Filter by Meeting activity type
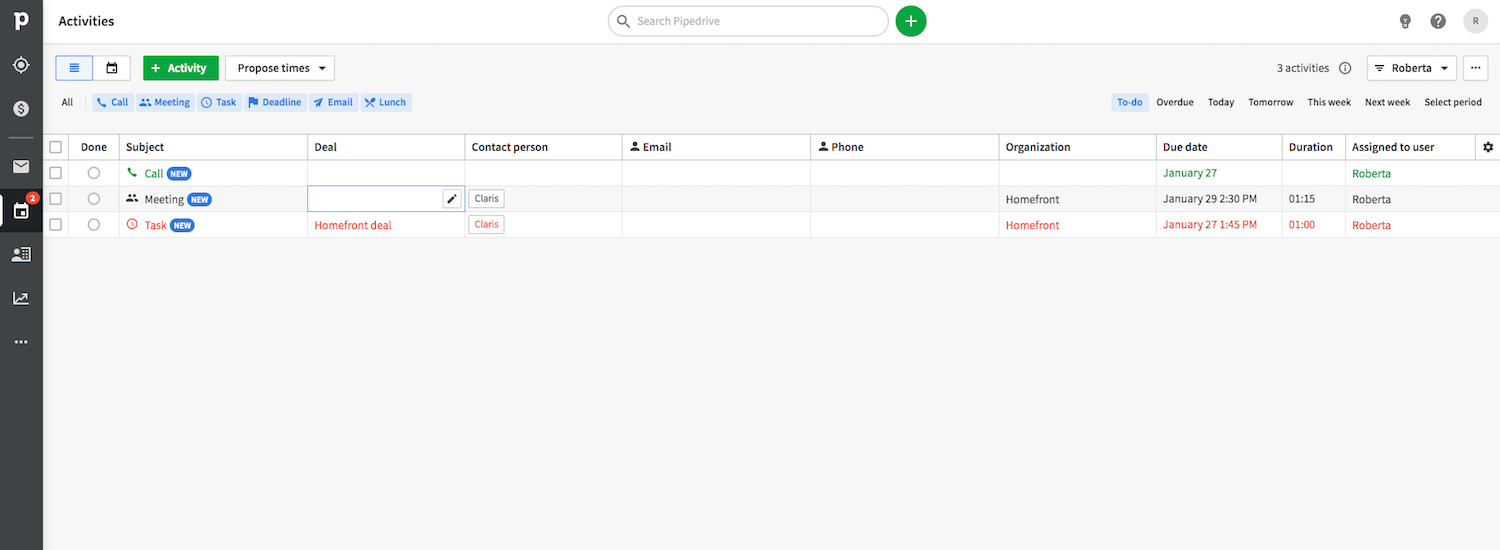 click(x=164, y=102)
